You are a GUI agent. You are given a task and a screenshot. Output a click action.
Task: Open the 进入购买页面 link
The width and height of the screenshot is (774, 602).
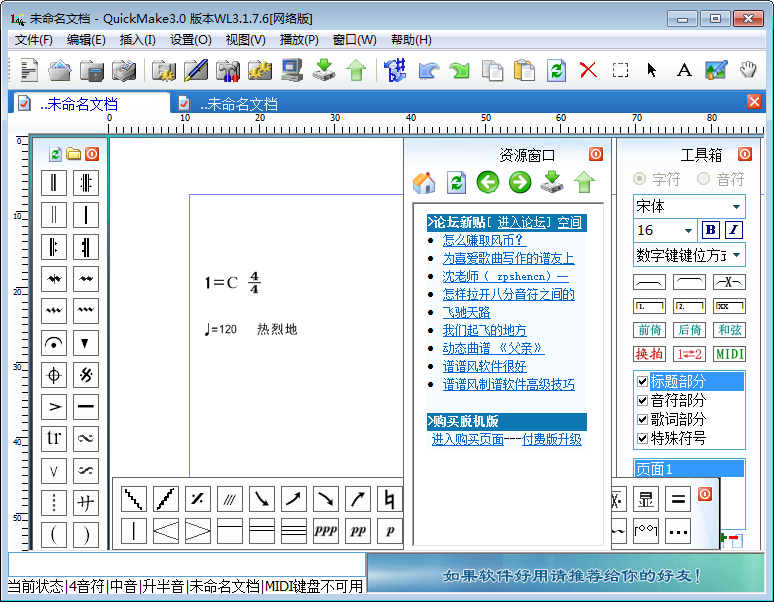467,439
